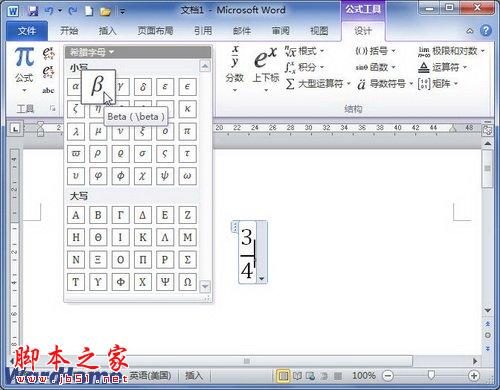The image size is (500, 390).
Task: Switch to the 页面布局 Page Layout tab
Action: pyautogui.click(x=155, y=31)
